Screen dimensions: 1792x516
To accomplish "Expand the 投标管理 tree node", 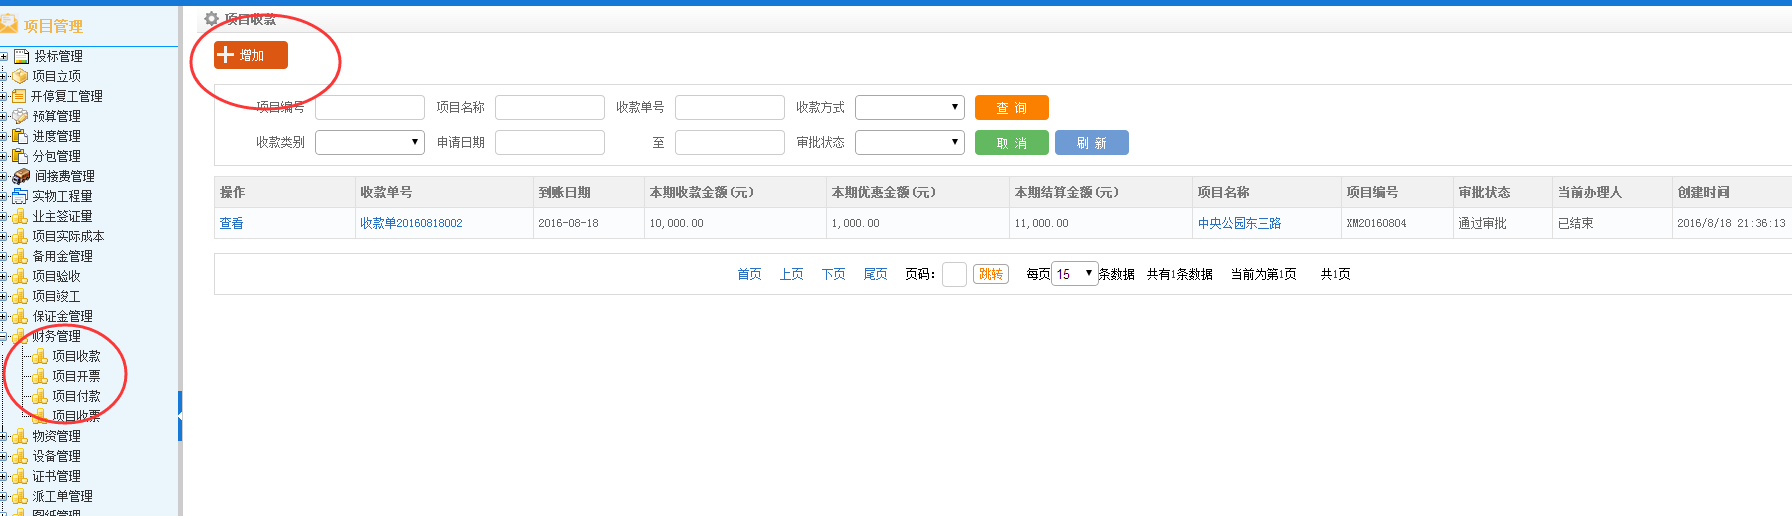I will [4, 57].
